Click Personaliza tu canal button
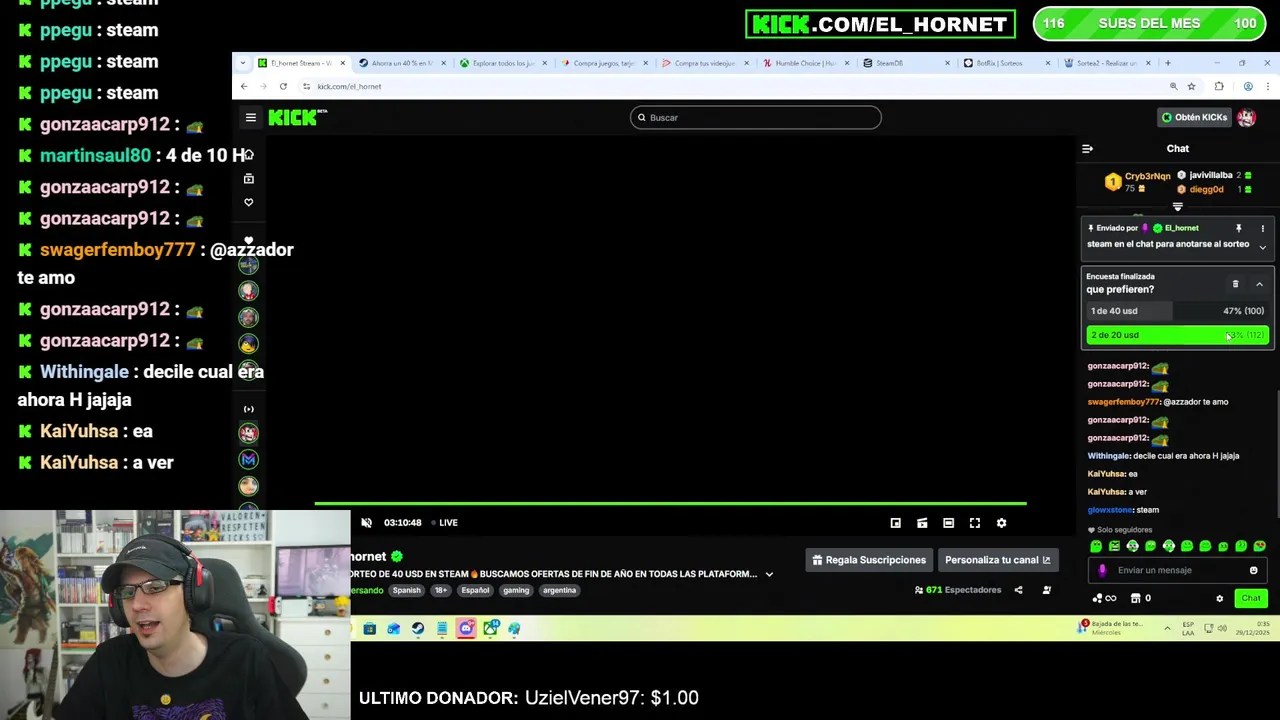 tap(998, 560)
